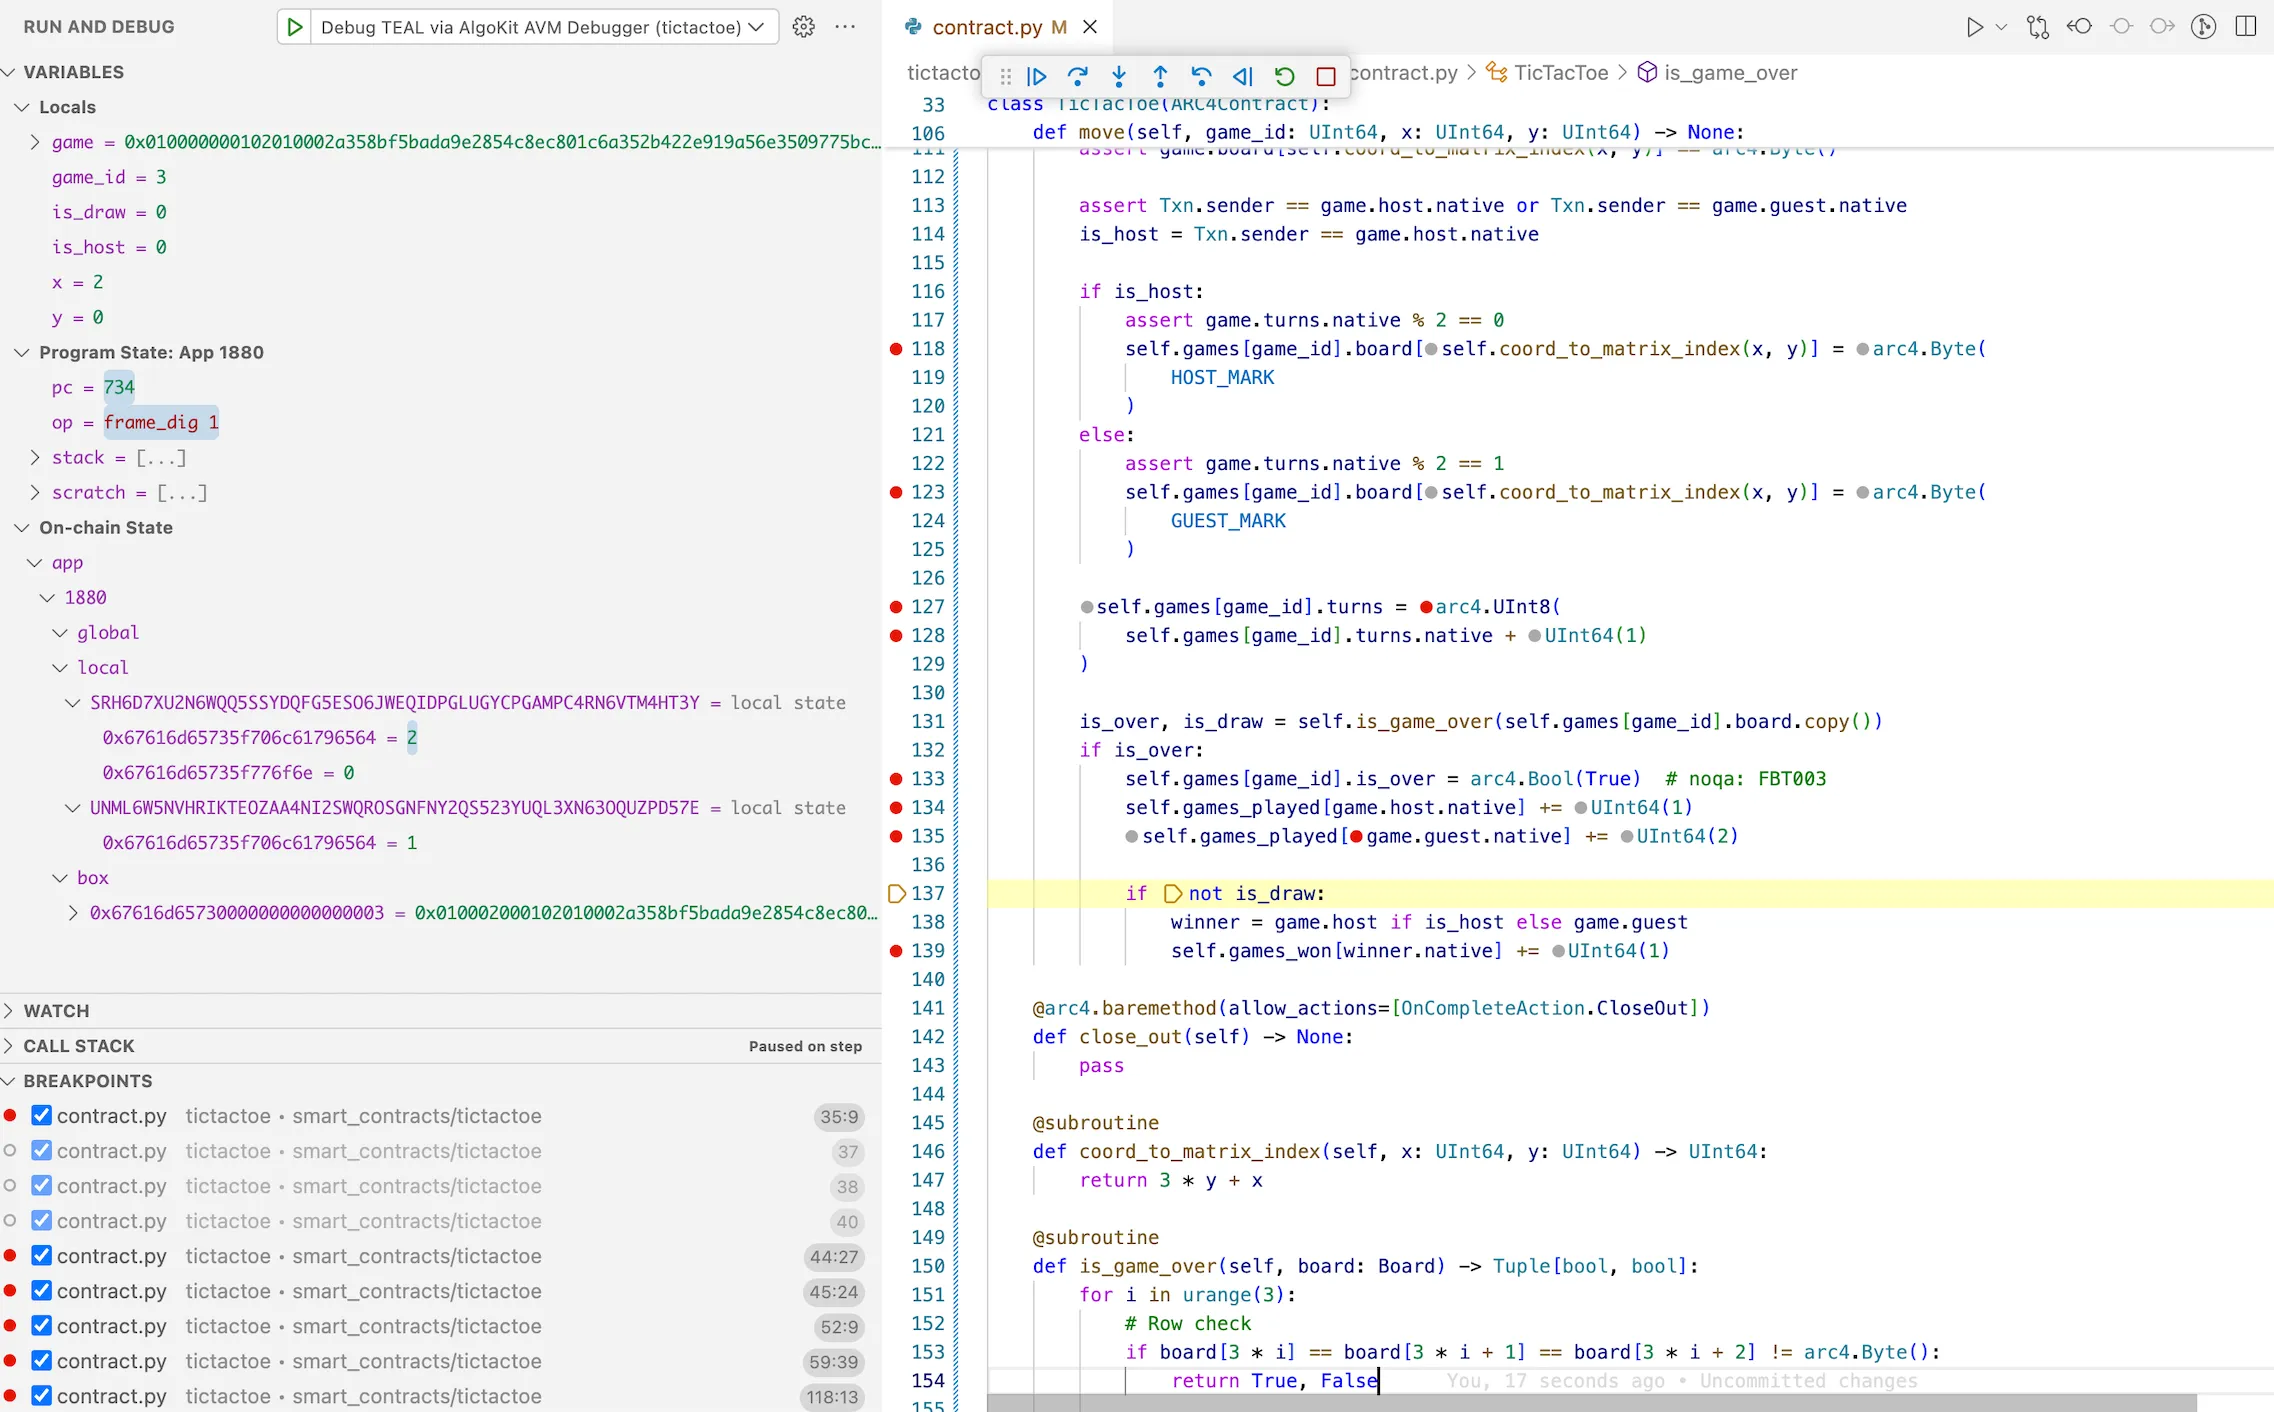The height and width of the screenshot is (1412, 2274).
Task: Step out of the current function
Action: [1159, 76]
